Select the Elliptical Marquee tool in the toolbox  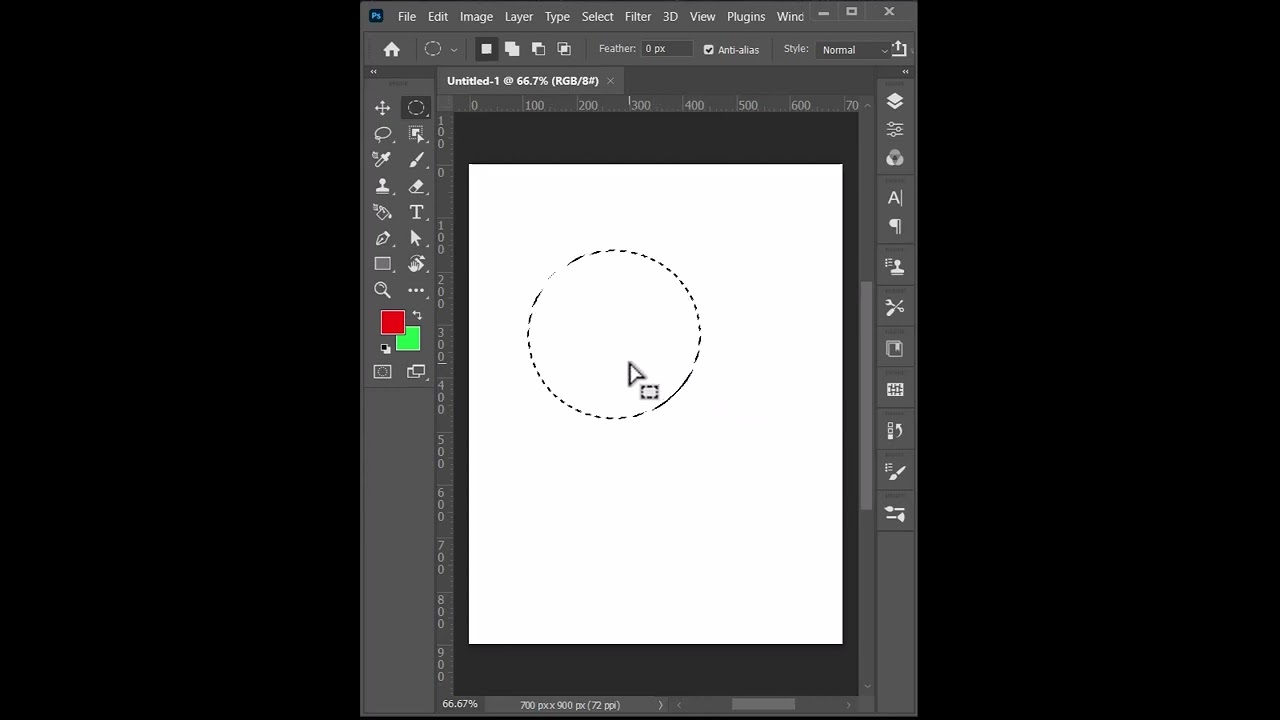(x=416, y=108)
